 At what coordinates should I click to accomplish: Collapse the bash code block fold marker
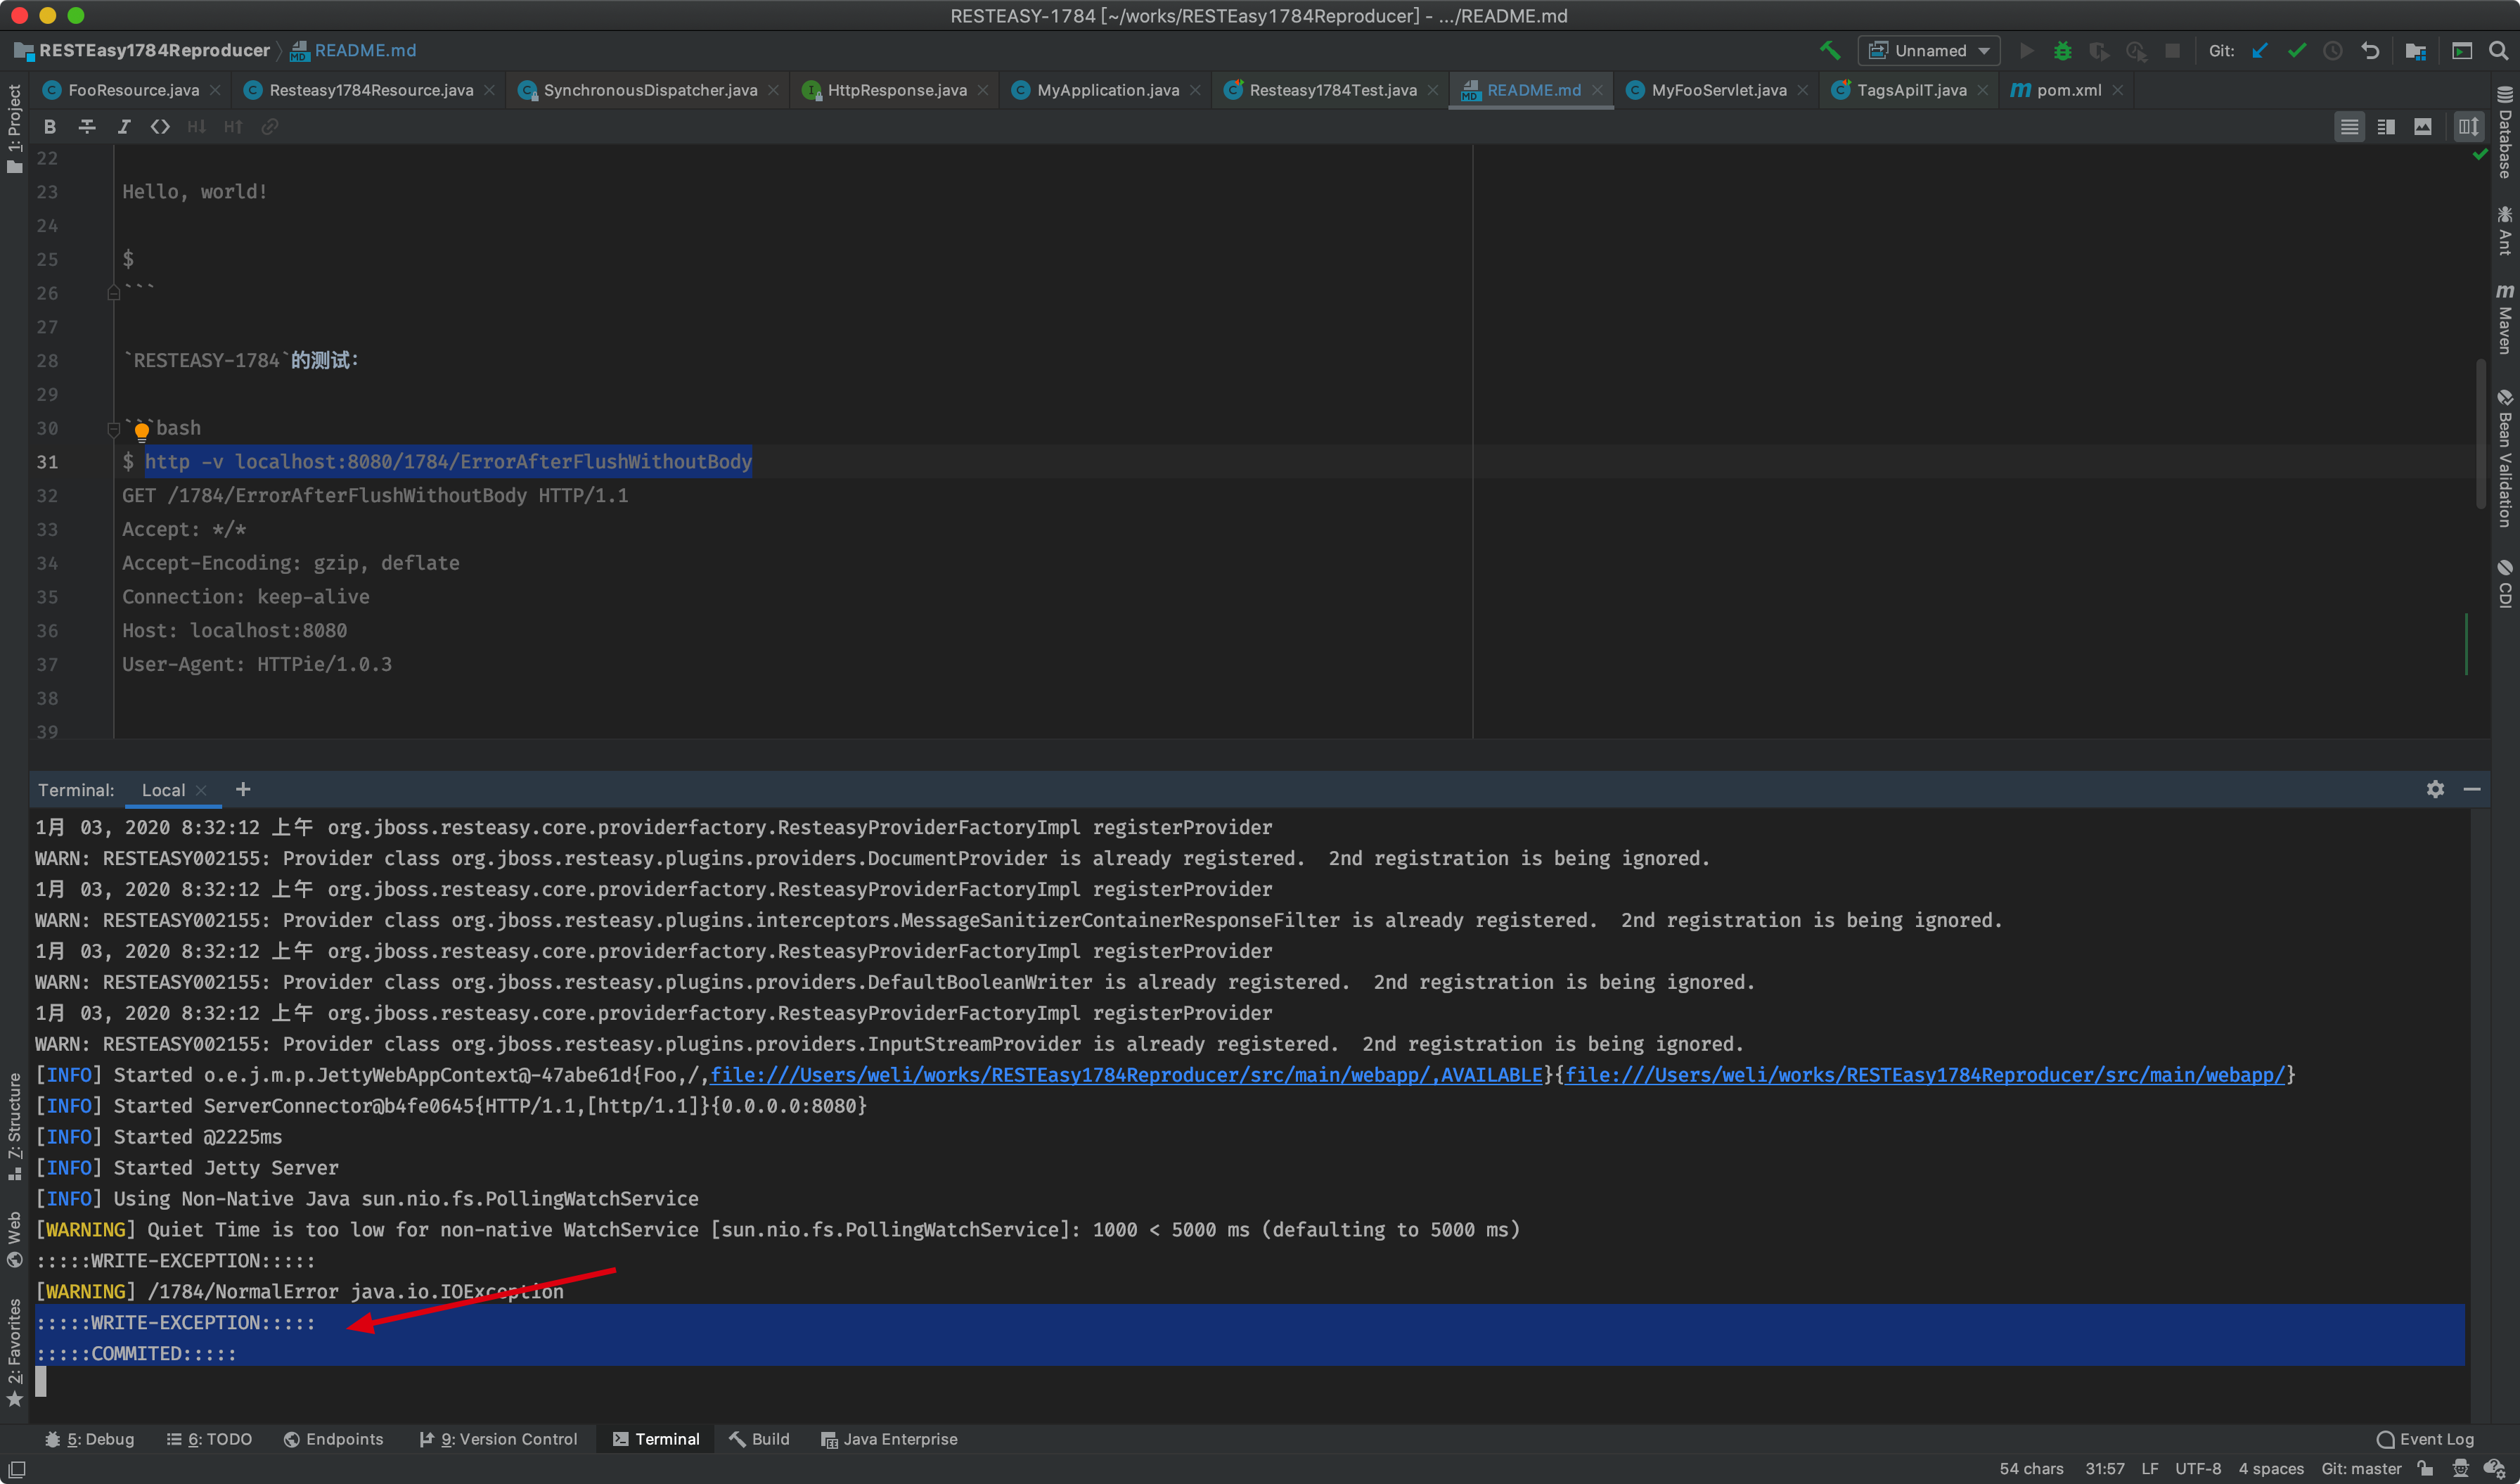(113, 429)
